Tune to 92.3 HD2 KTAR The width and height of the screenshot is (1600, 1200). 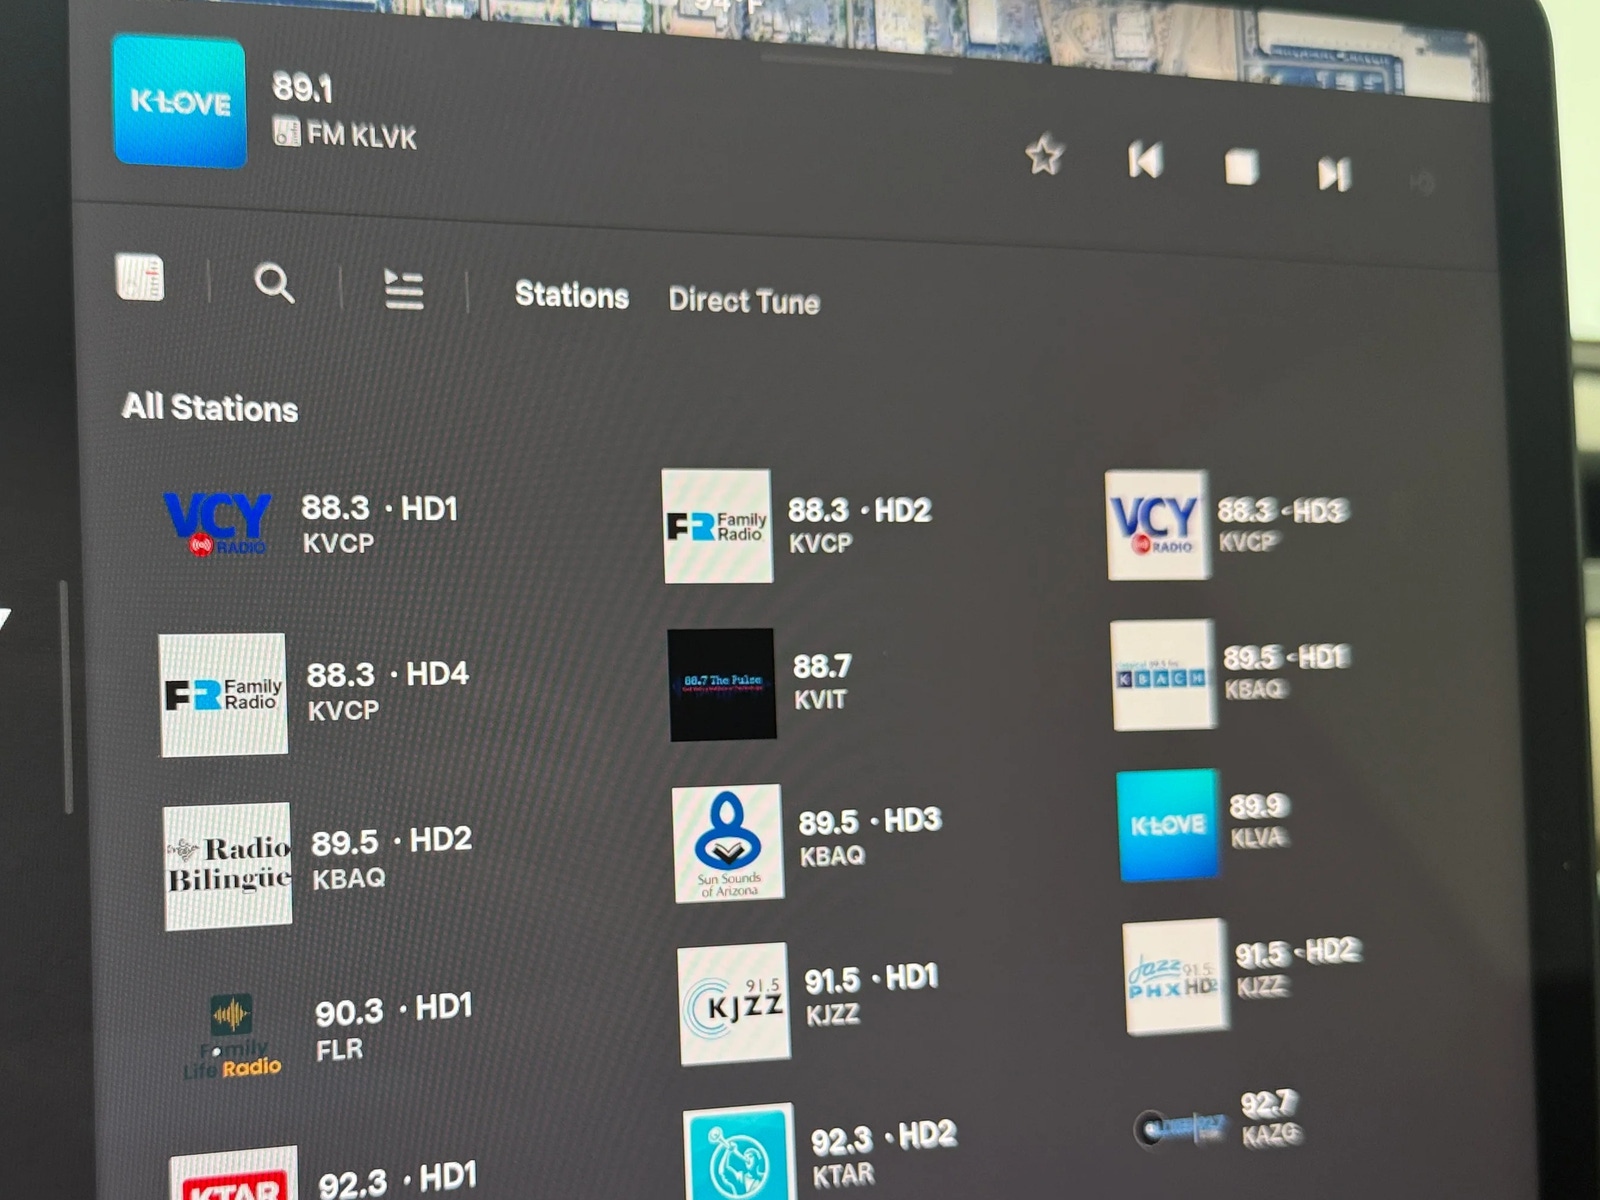click(x=820, y=1152)
